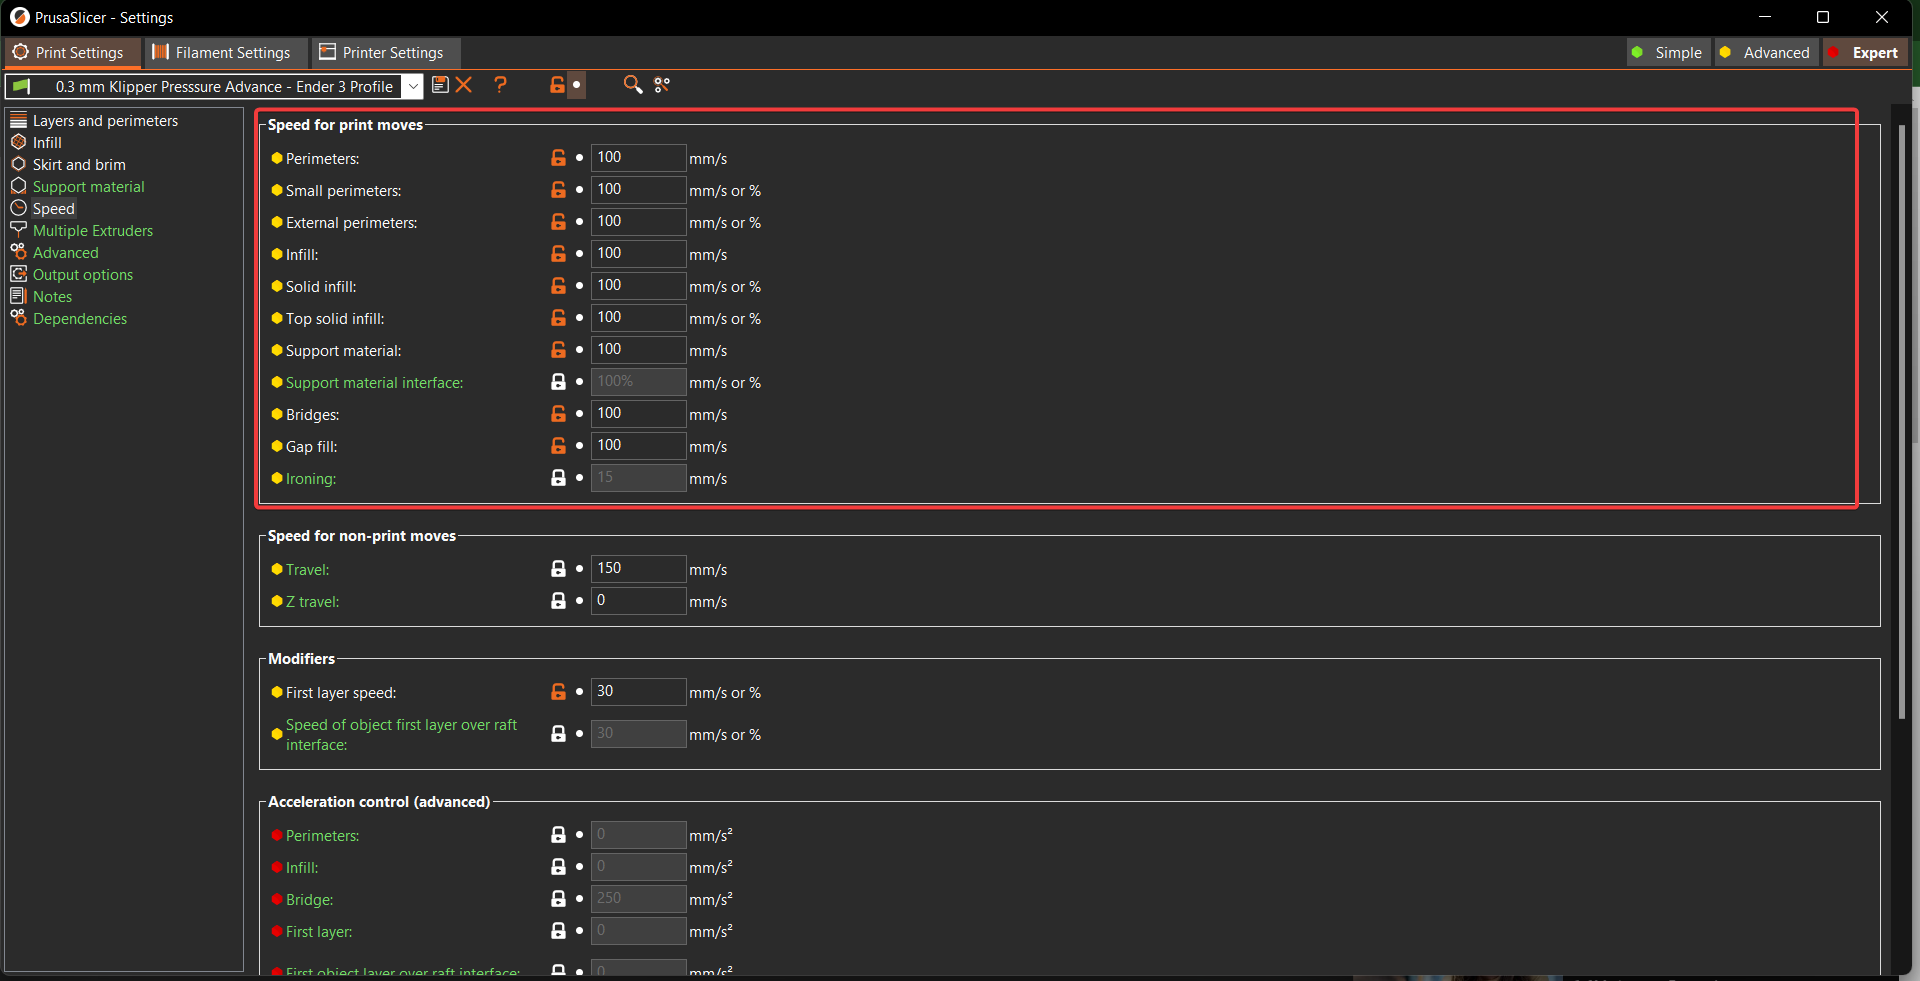1920x981 pixels.
Task: Click PrusaSlicer logo in title bar
Action: tap(19, 17)
